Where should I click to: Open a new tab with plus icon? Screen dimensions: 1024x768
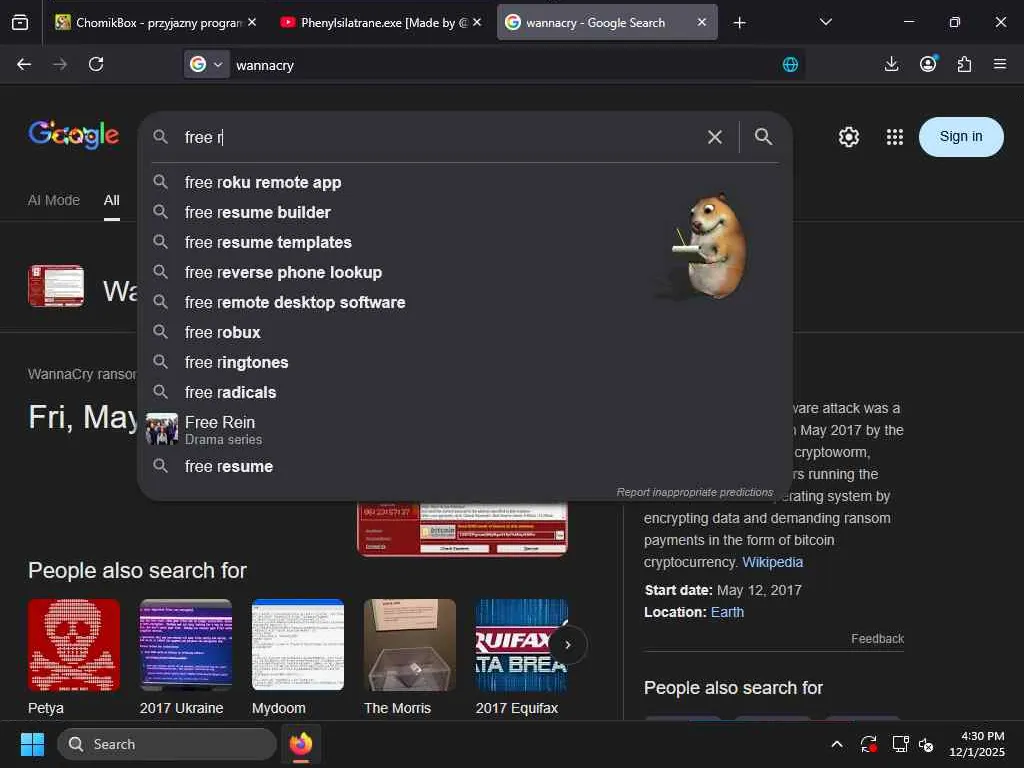(739, 23)
